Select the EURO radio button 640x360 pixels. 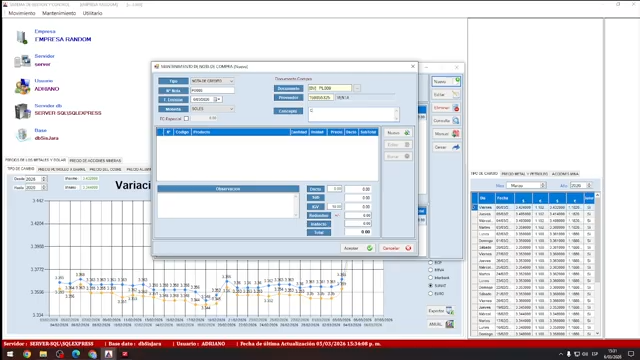pos(430,293)
